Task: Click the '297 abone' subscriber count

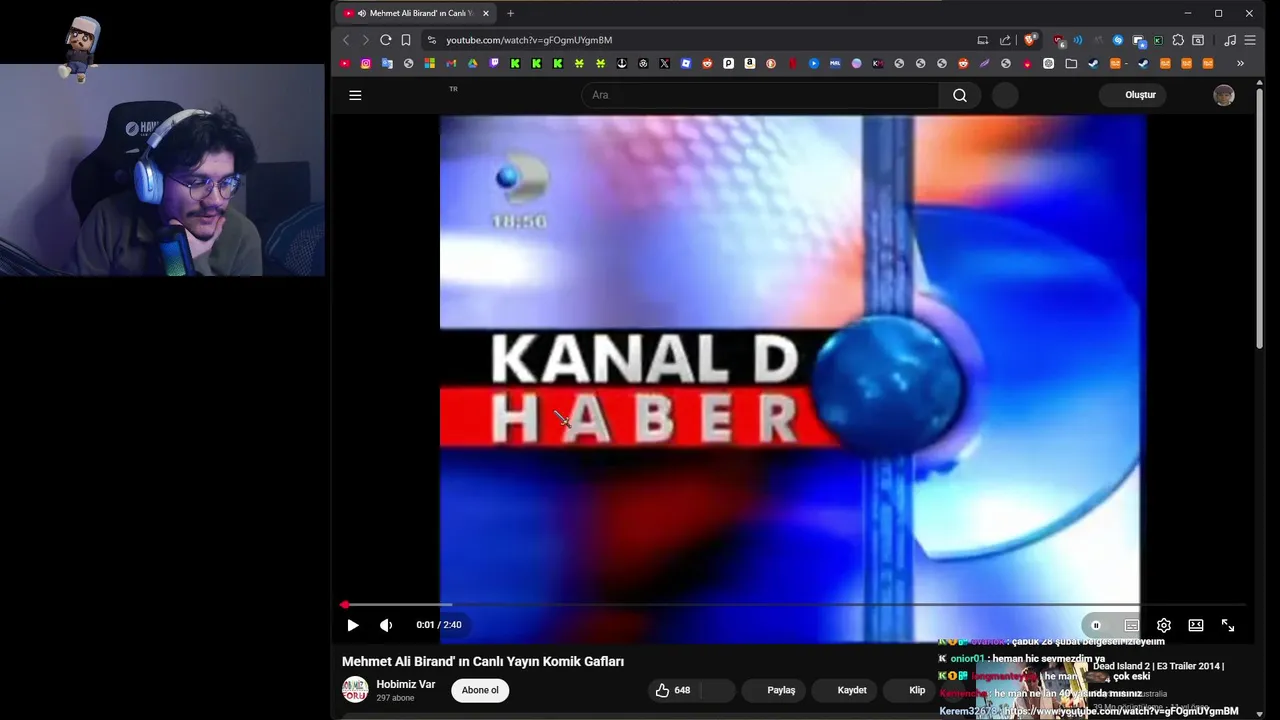Action: pos(395,698)
